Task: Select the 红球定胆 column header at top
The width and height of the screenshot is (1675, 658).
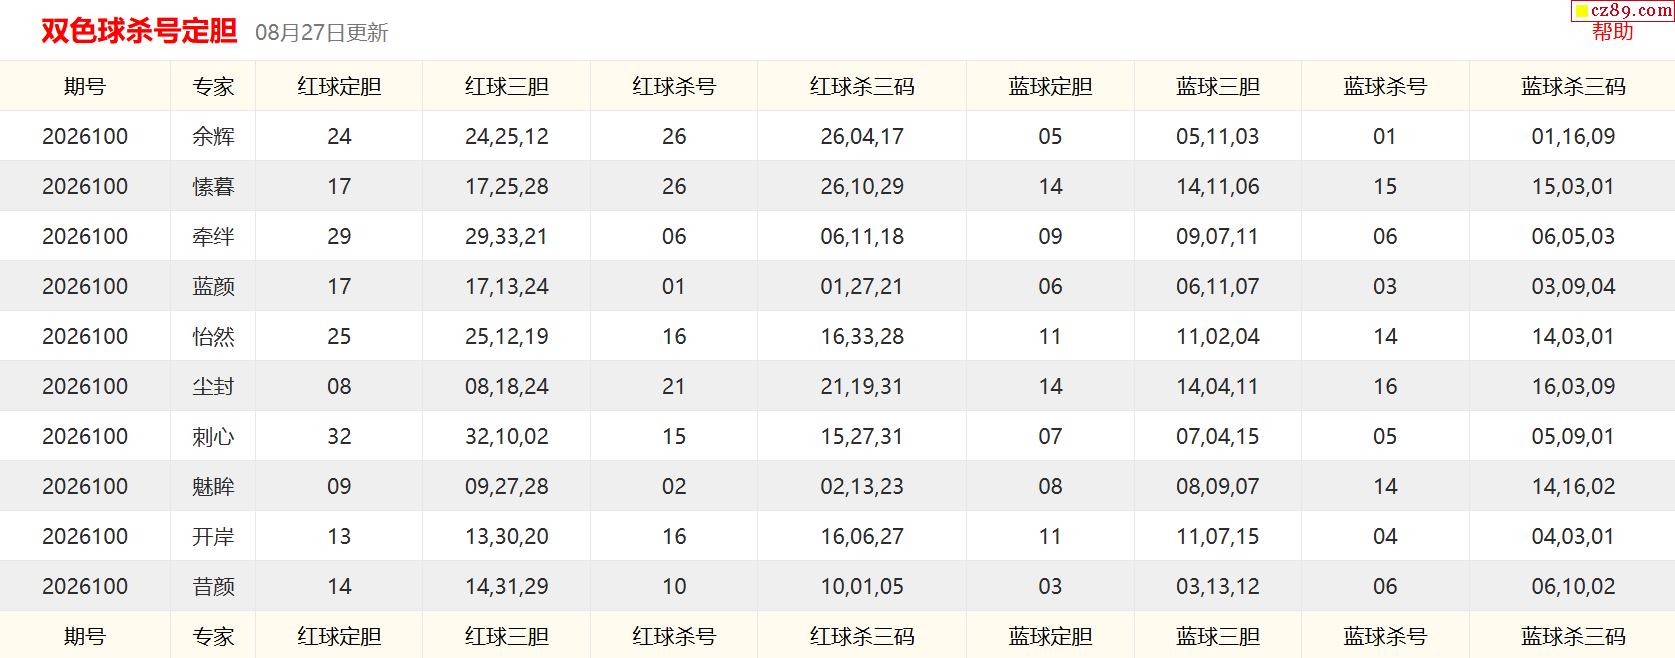Action: pyautogui.click(x=339, y=87)
